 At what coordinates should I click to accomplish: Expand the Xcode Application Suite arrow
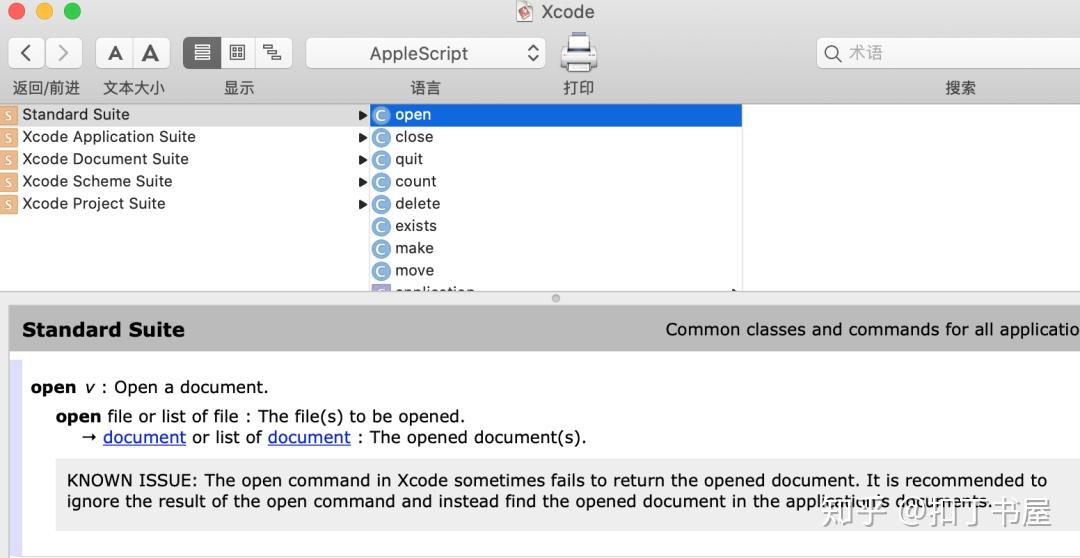pyautogui.click(x=363, y=137)
